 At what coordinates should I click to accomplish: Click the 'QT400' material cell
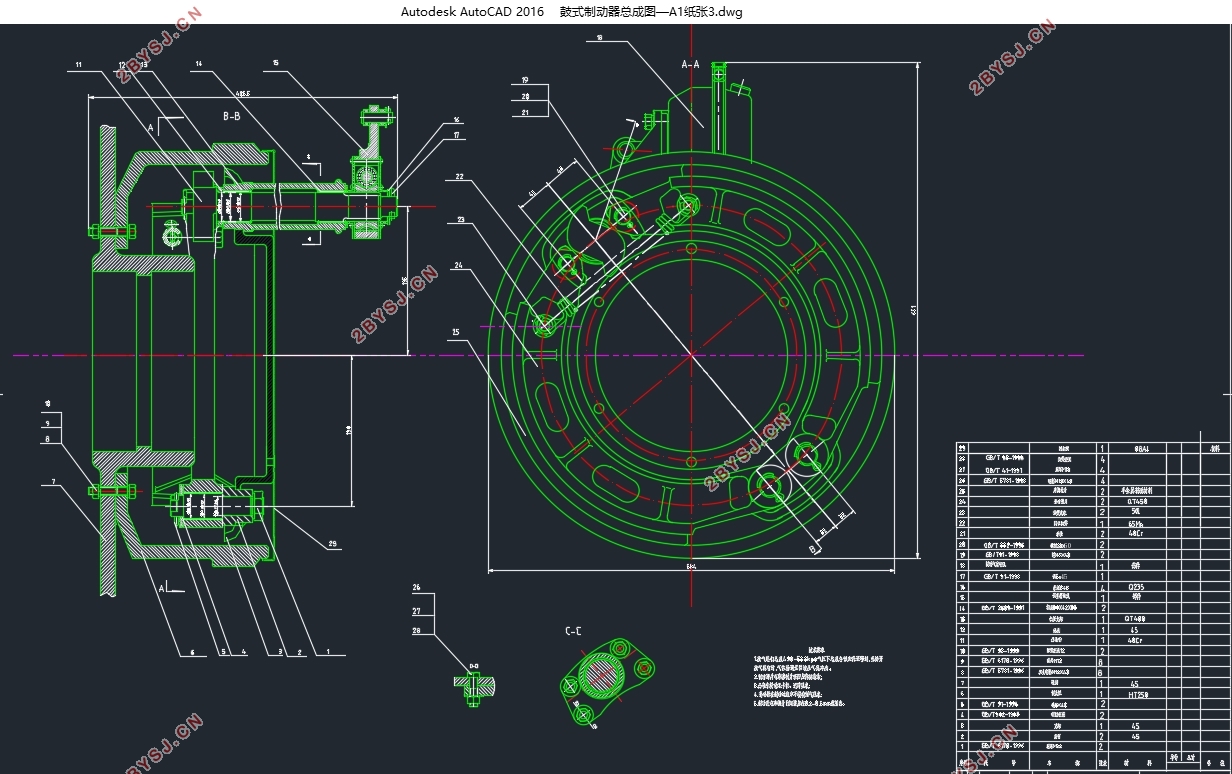[x=1138, y=619]
